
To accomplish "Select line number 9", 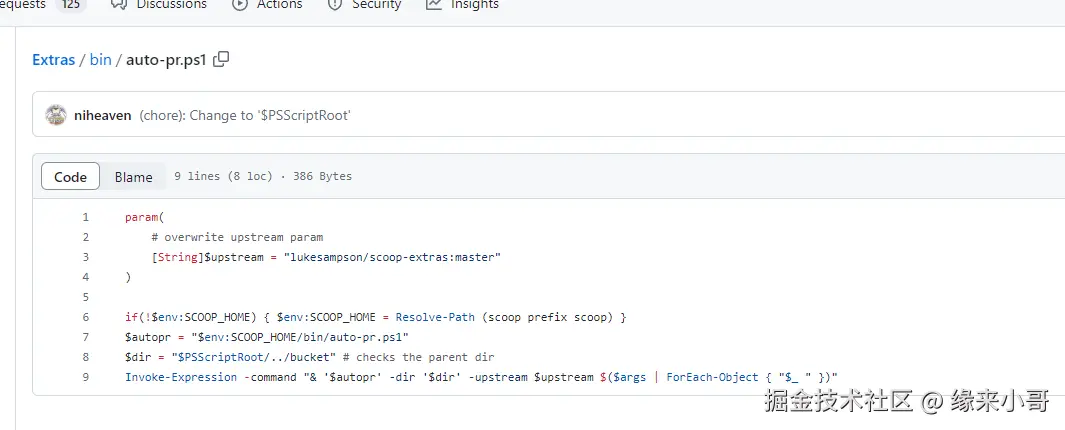I will coord(86,377).
